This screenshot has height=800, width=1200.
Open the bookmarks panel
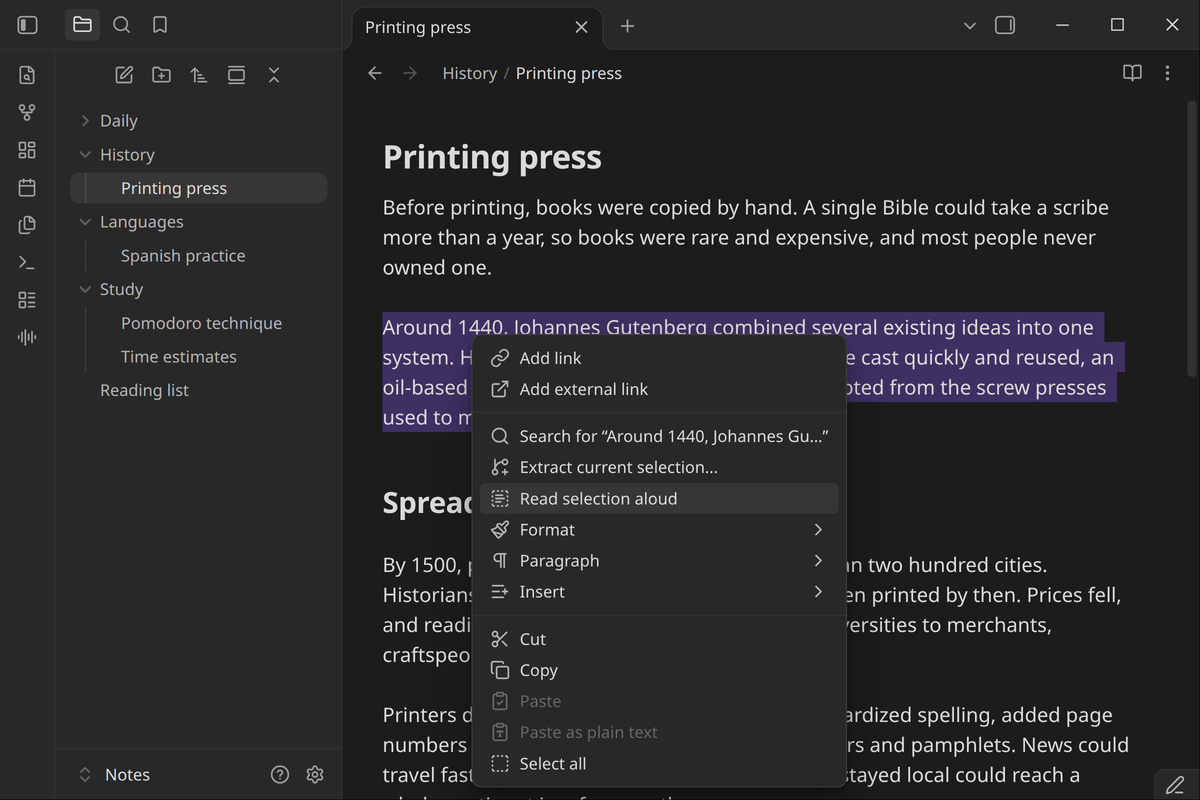tap(160, 25)
